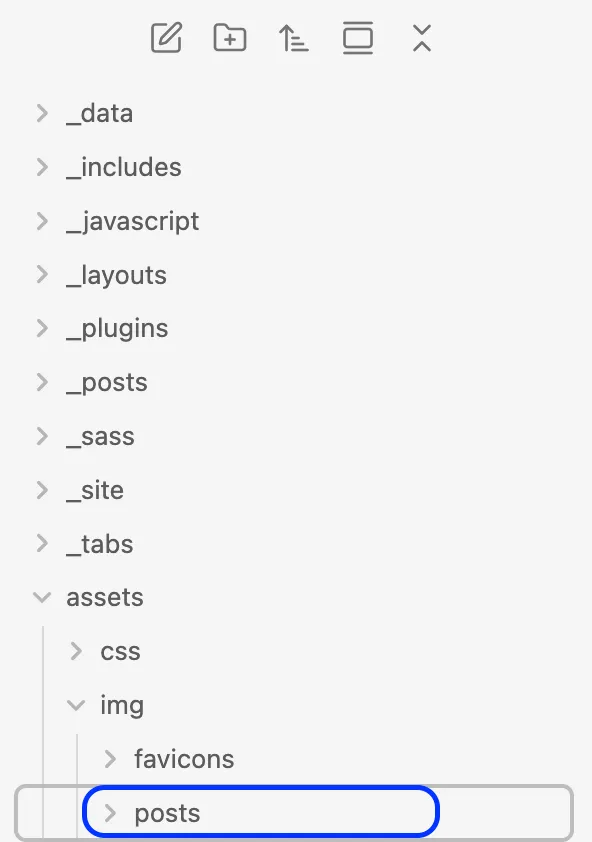Select the _site folder
The height and width of the screenshot is (842, 592).
pyautogui.click(x=95, y=490)
